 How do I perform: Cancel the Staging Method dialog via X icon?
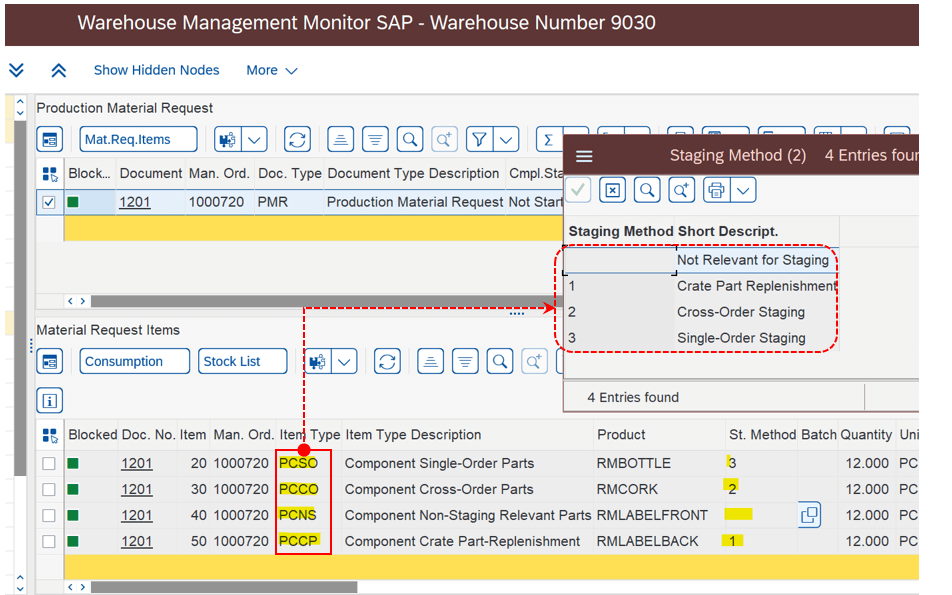613,191
